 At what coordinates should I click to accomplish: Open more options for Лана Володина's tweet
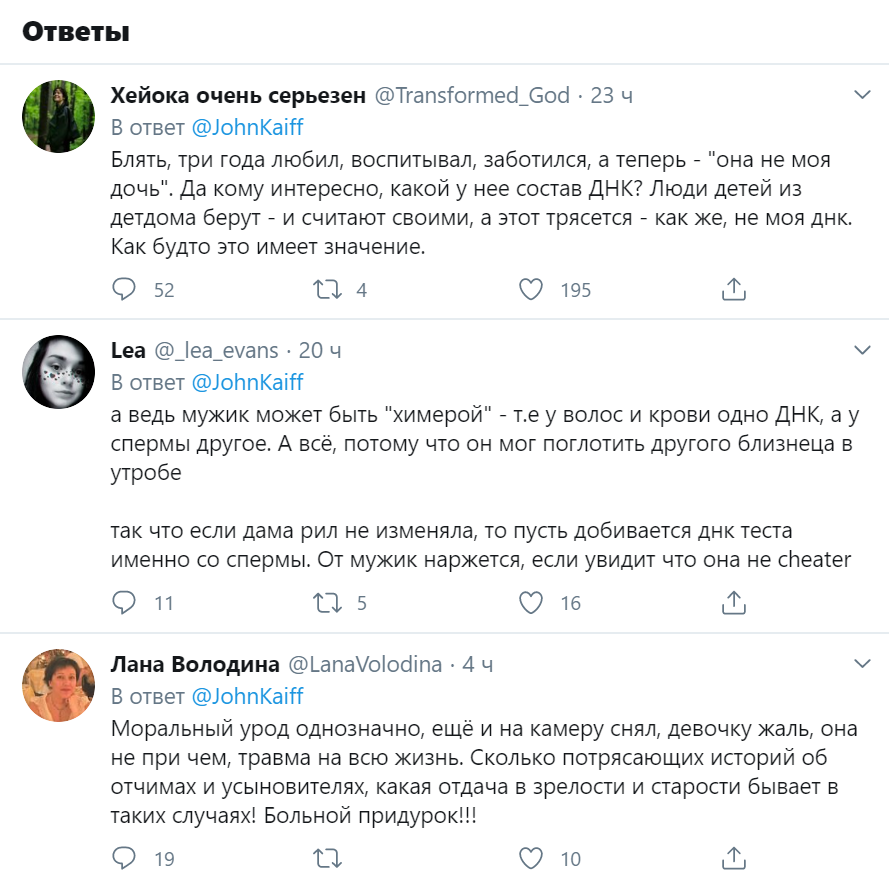[x=861, y=664]
